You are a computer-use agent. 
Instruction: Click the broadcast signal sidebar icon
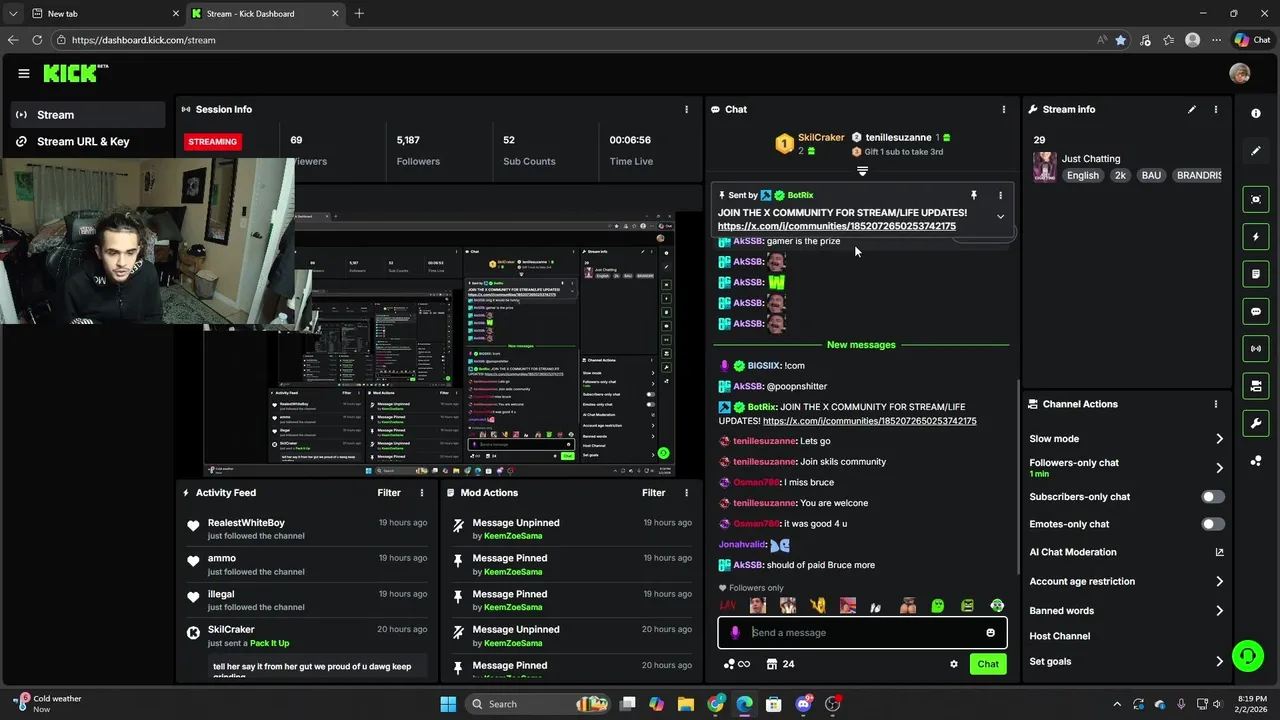pyautogui.click(x=1256, y=348)
